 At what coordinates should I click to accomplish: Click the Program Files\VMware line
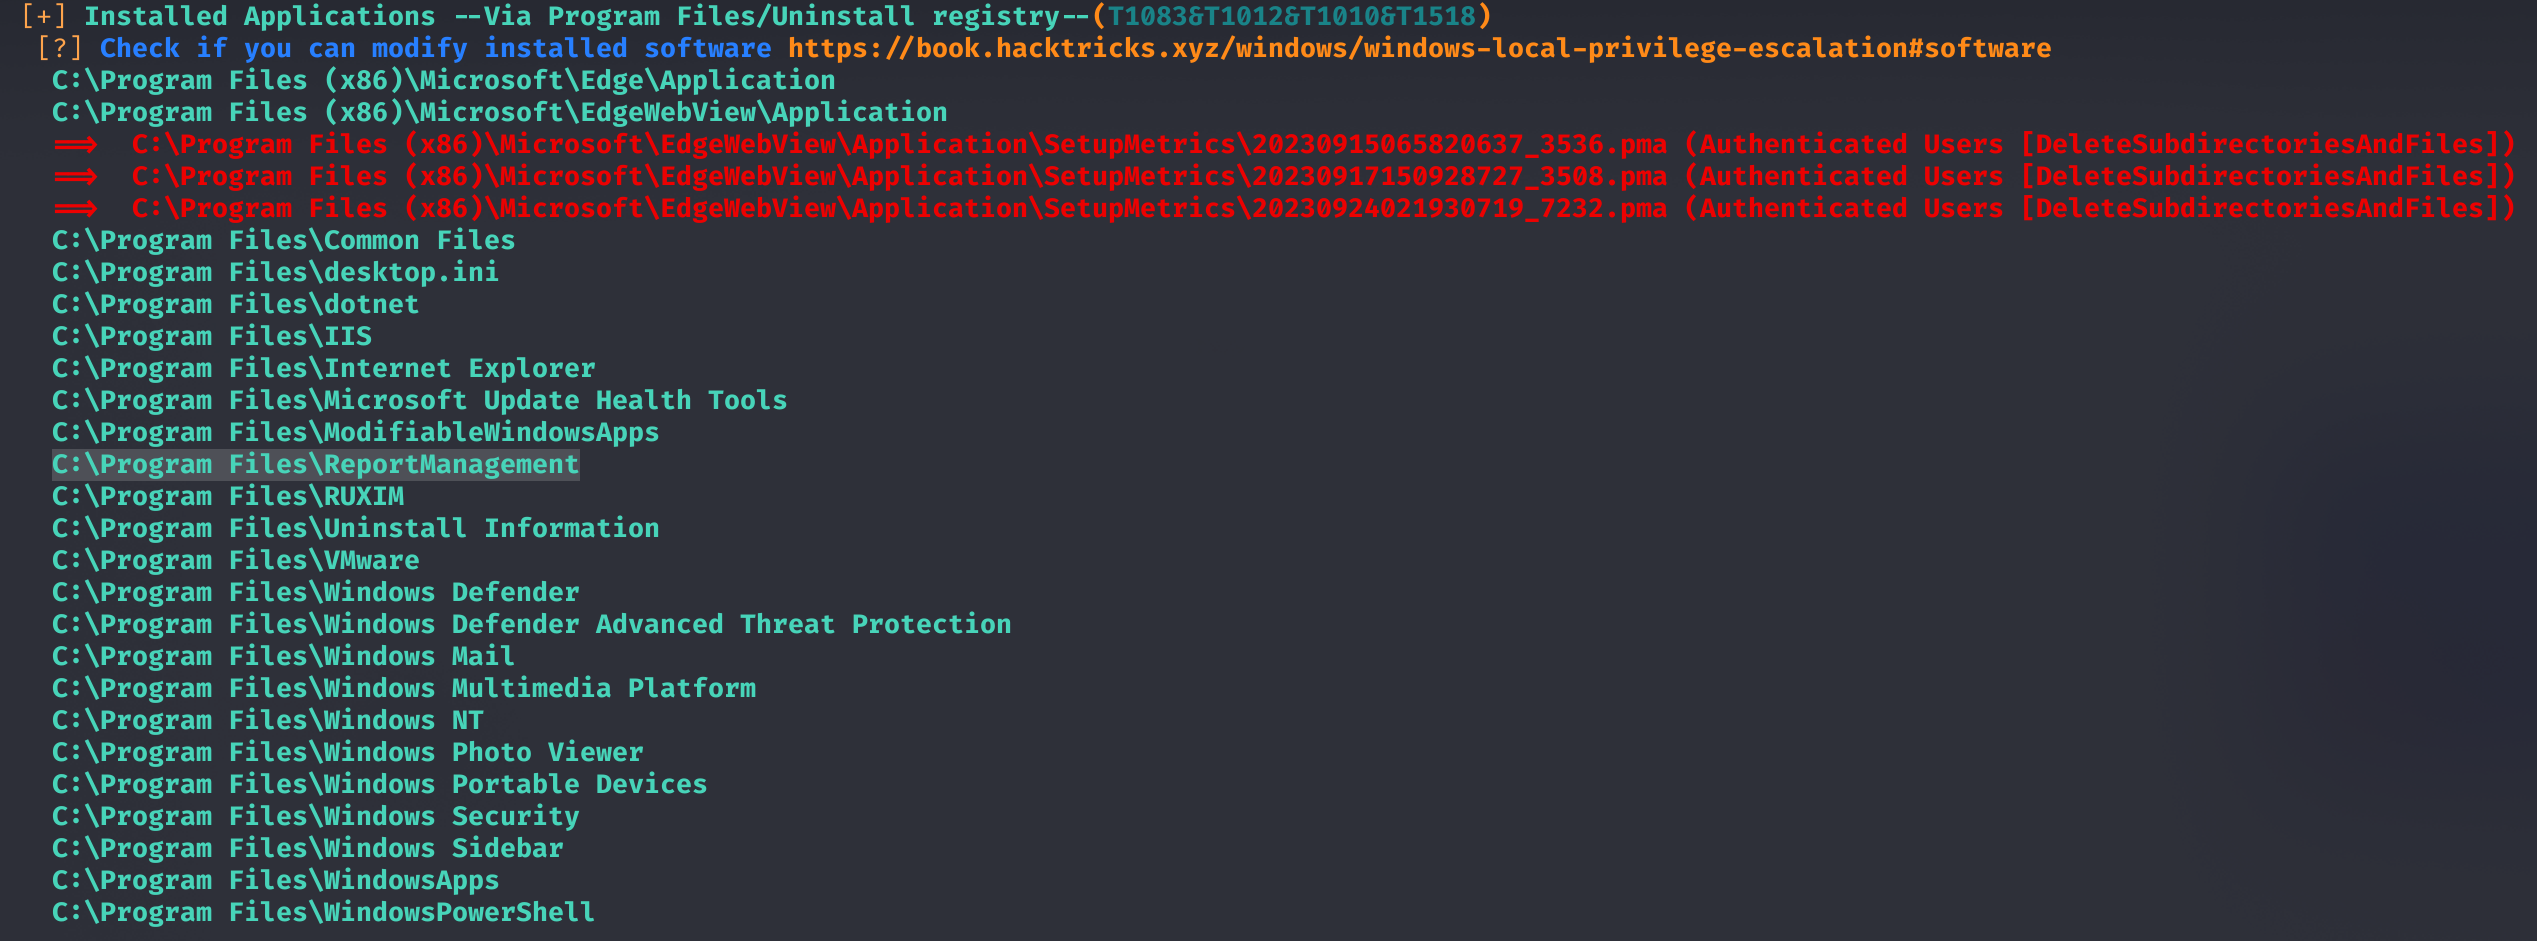pos(236,560)
